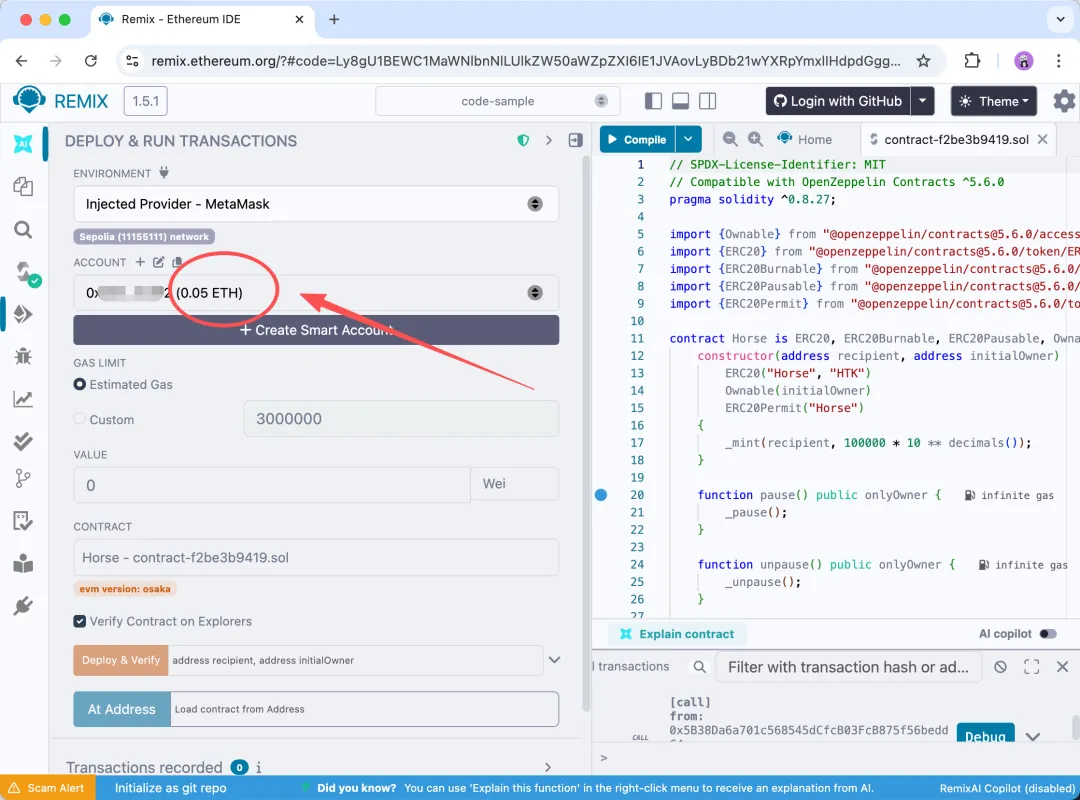The height and width of the screenshot is (800, 1080).
Task: Open the File Explorer sidebar icon
Action: click(23, 187)
